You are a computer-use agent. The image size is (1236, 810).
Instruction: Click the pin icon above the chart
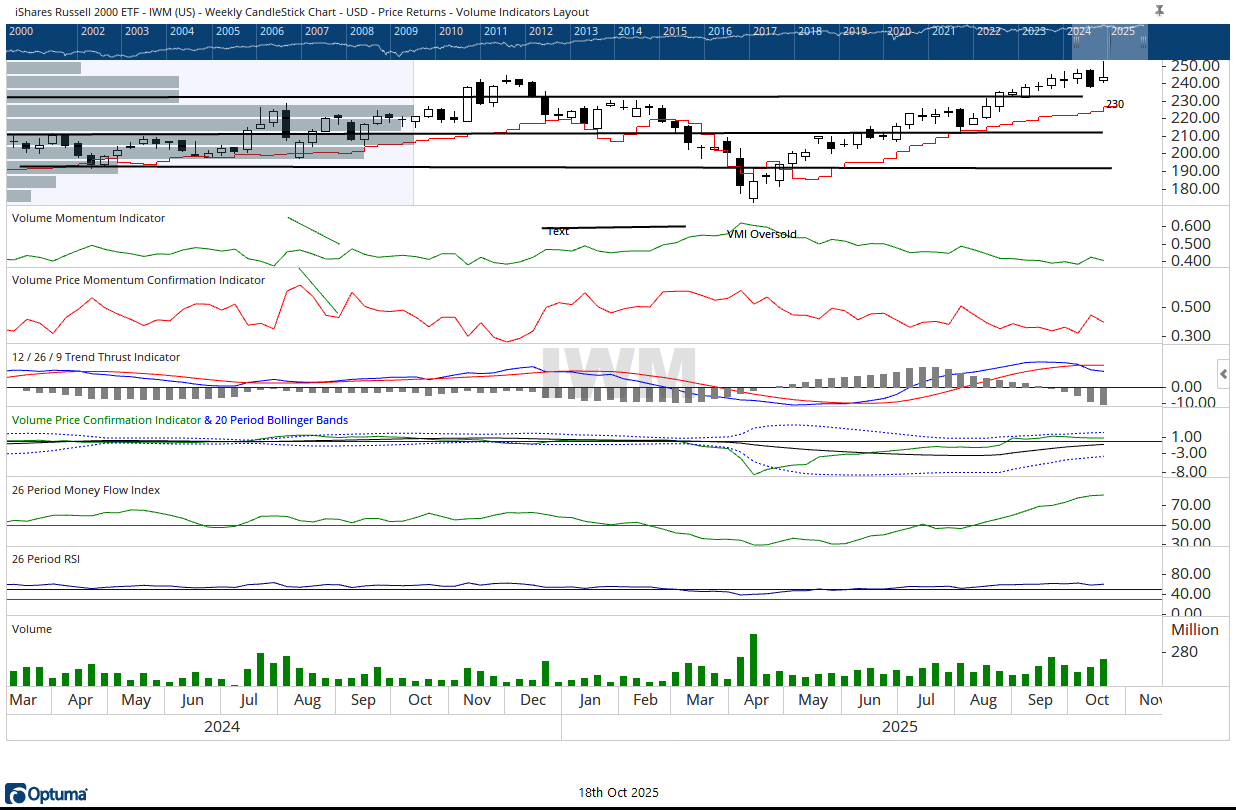tap(1159, 10)
